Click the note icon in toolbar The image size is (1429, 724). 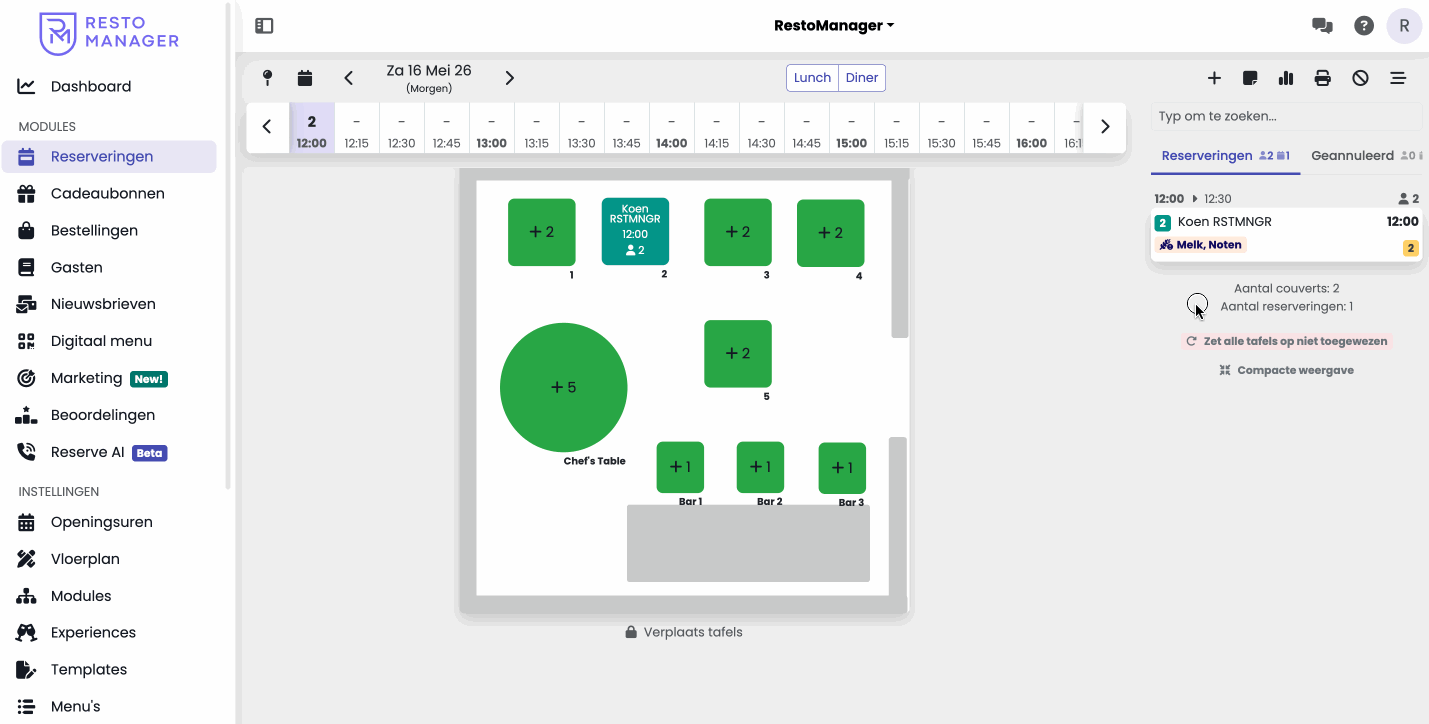1250,78
